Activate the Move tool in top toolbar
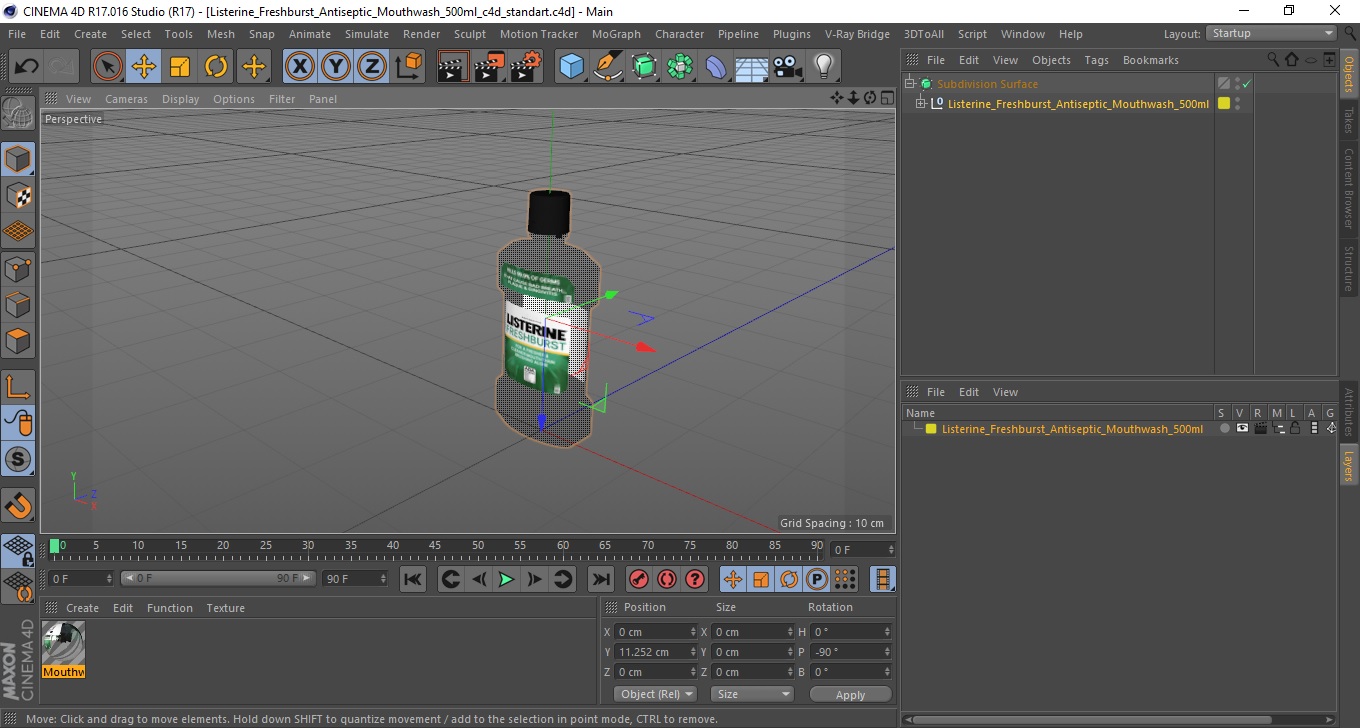The width and height of the screenshot is (1360, 728). pyautogui.click(x=144, y=67)
